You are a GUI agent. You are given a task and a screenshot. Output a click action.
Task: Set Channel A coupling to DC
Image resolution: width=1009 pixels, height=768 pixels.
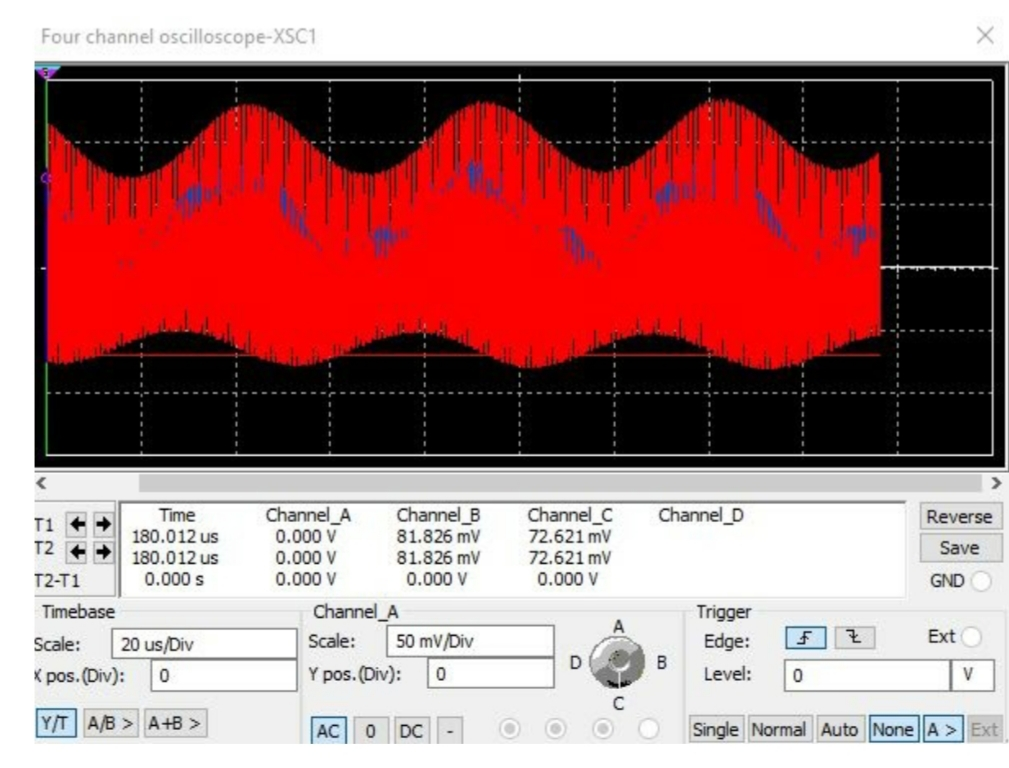pyautogui.click(x=412, y=729)
